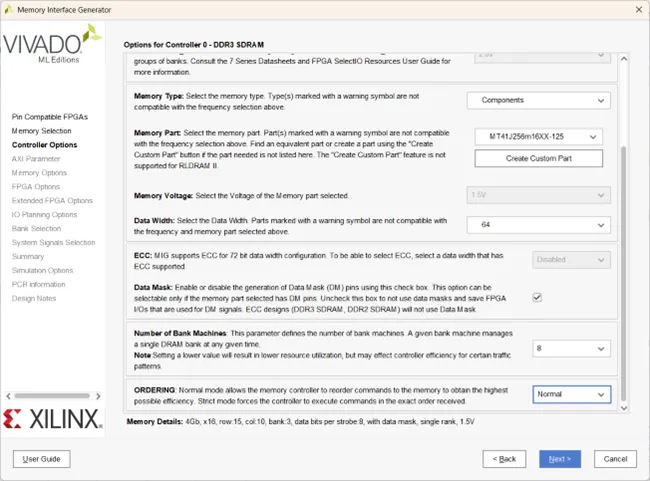The image size is (650, 481).
Task: Select System Signals Selection in sidebar
Action: coord(53,243)
